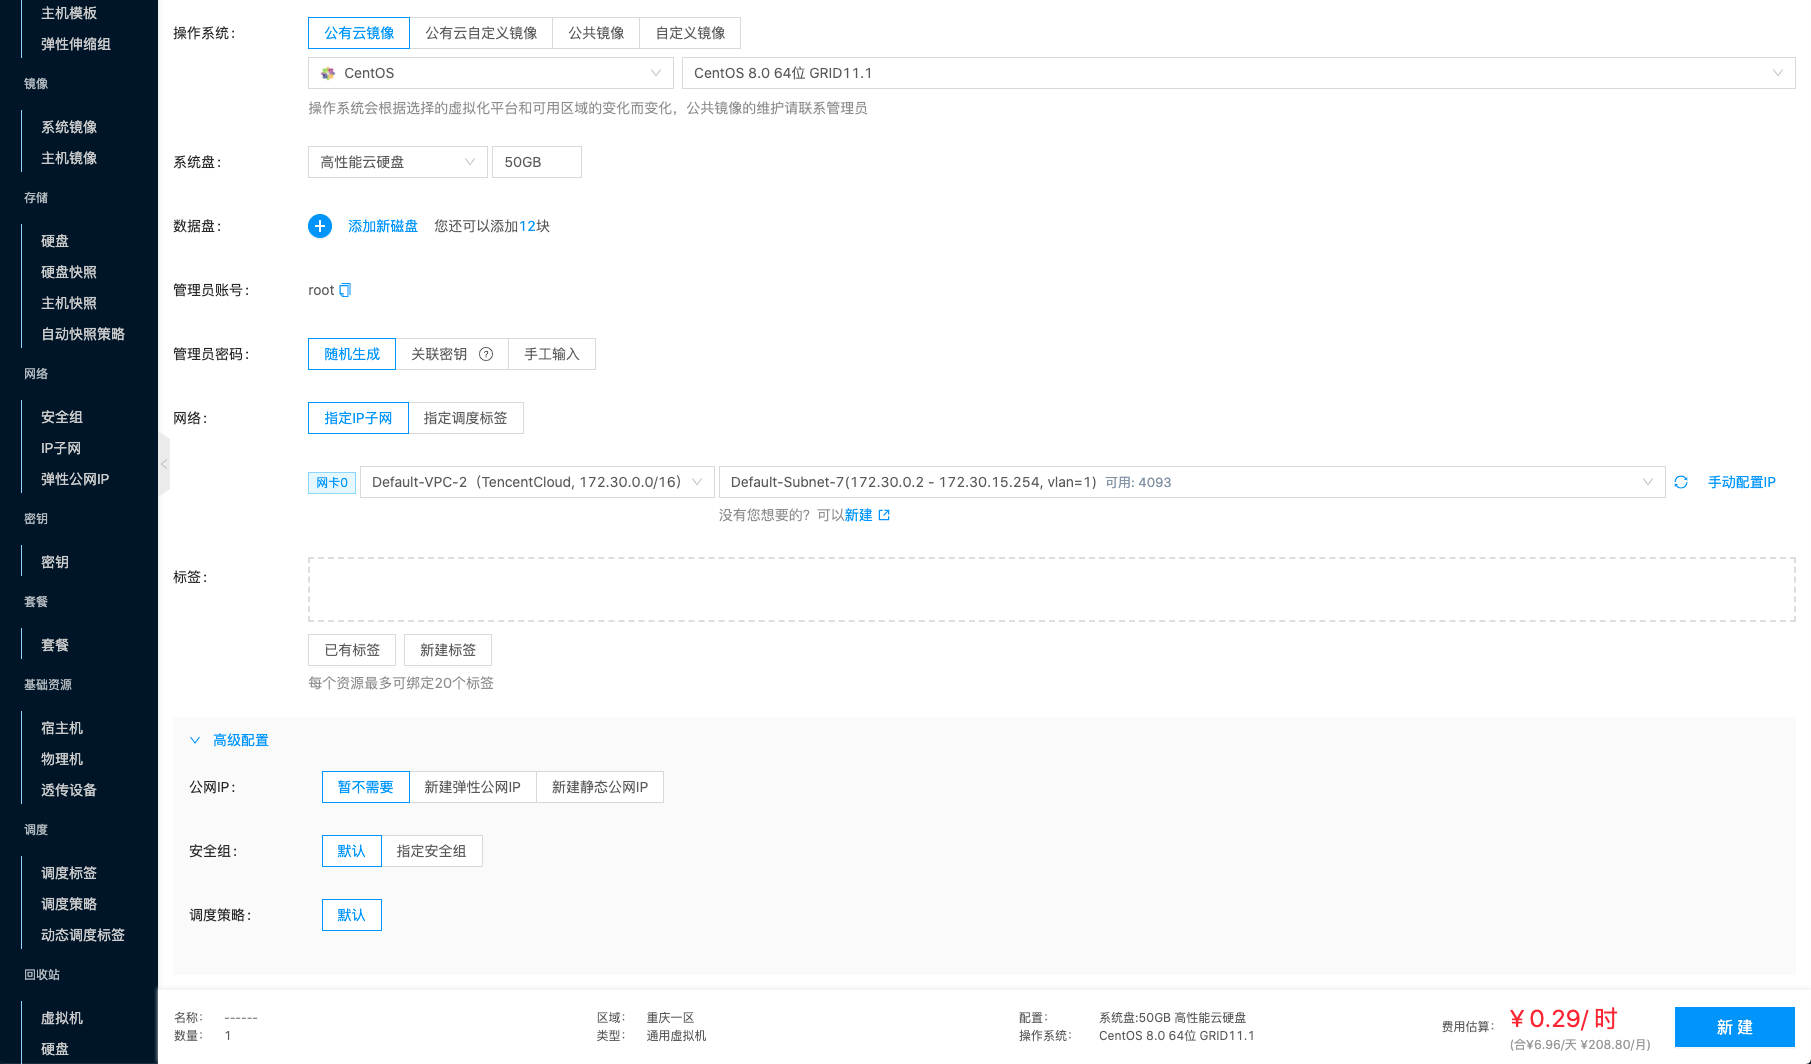Switch to 公共镜像 tab
This screenshot has height=1064, width=1811.
tap(596, 33)
